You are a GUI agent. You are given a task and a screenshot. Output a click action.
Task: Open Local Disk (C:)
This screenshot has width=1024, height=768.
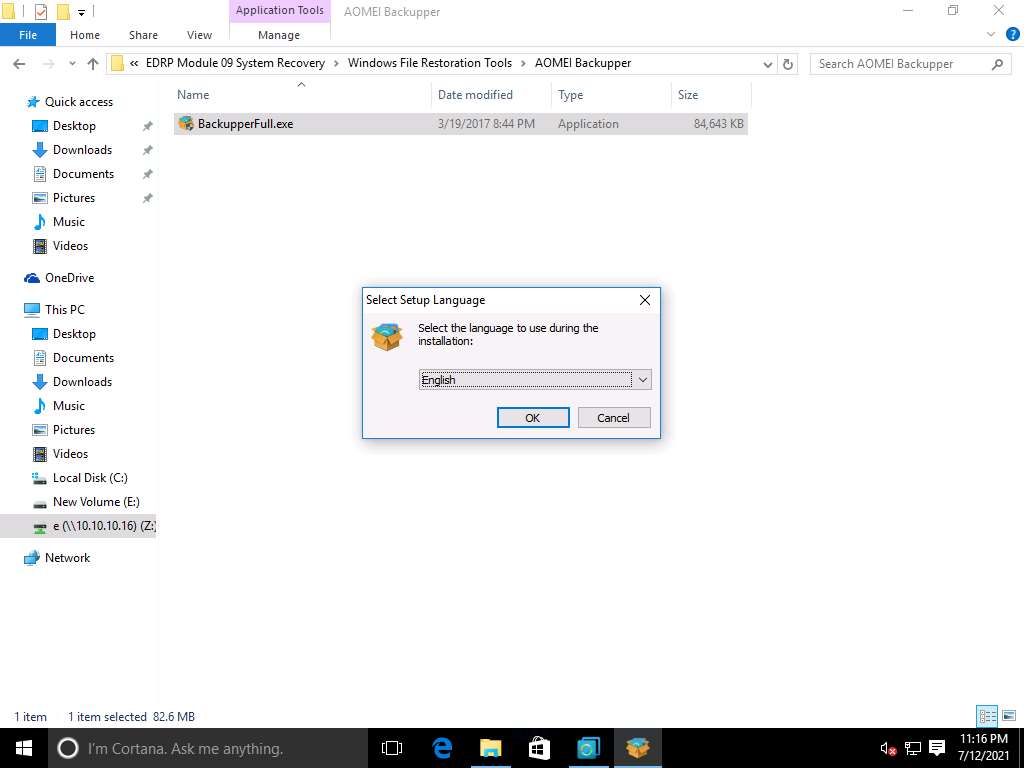click(x=89, y=478)
